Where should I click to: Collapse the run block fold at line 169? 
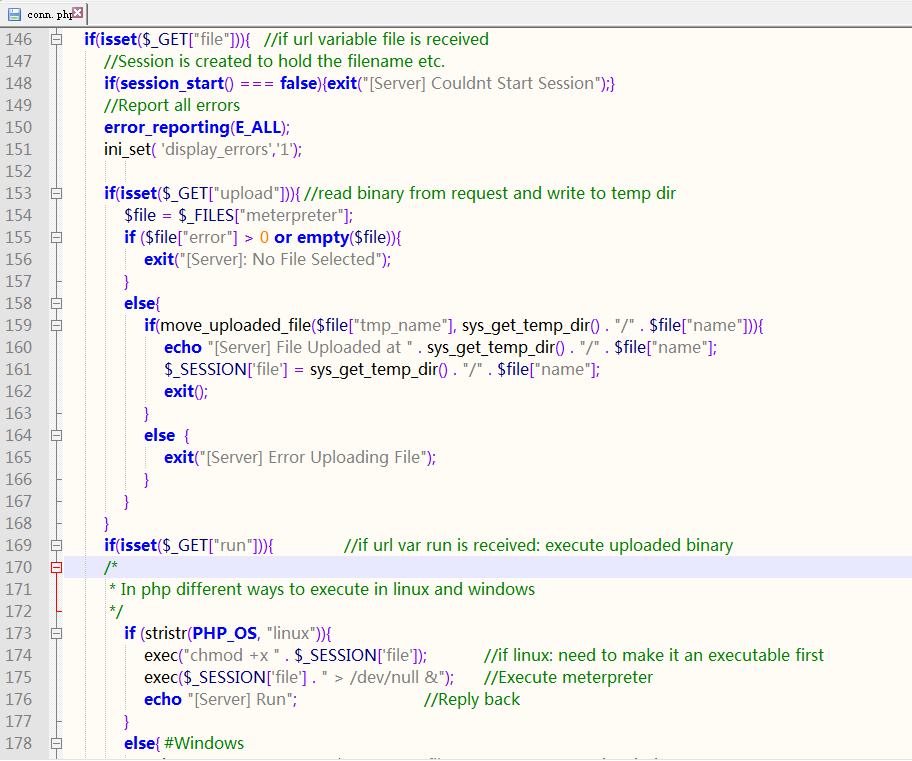pyautogui.click(x=56, y=546)
